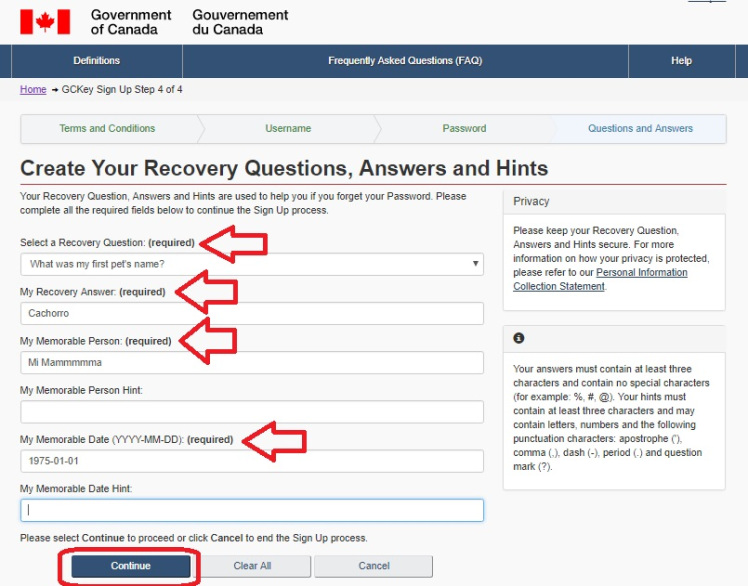Image resolution: width=748 pixels, height=586 pixels.
Task: Click the Canadian flag icon
Action: tap(45, 22)
